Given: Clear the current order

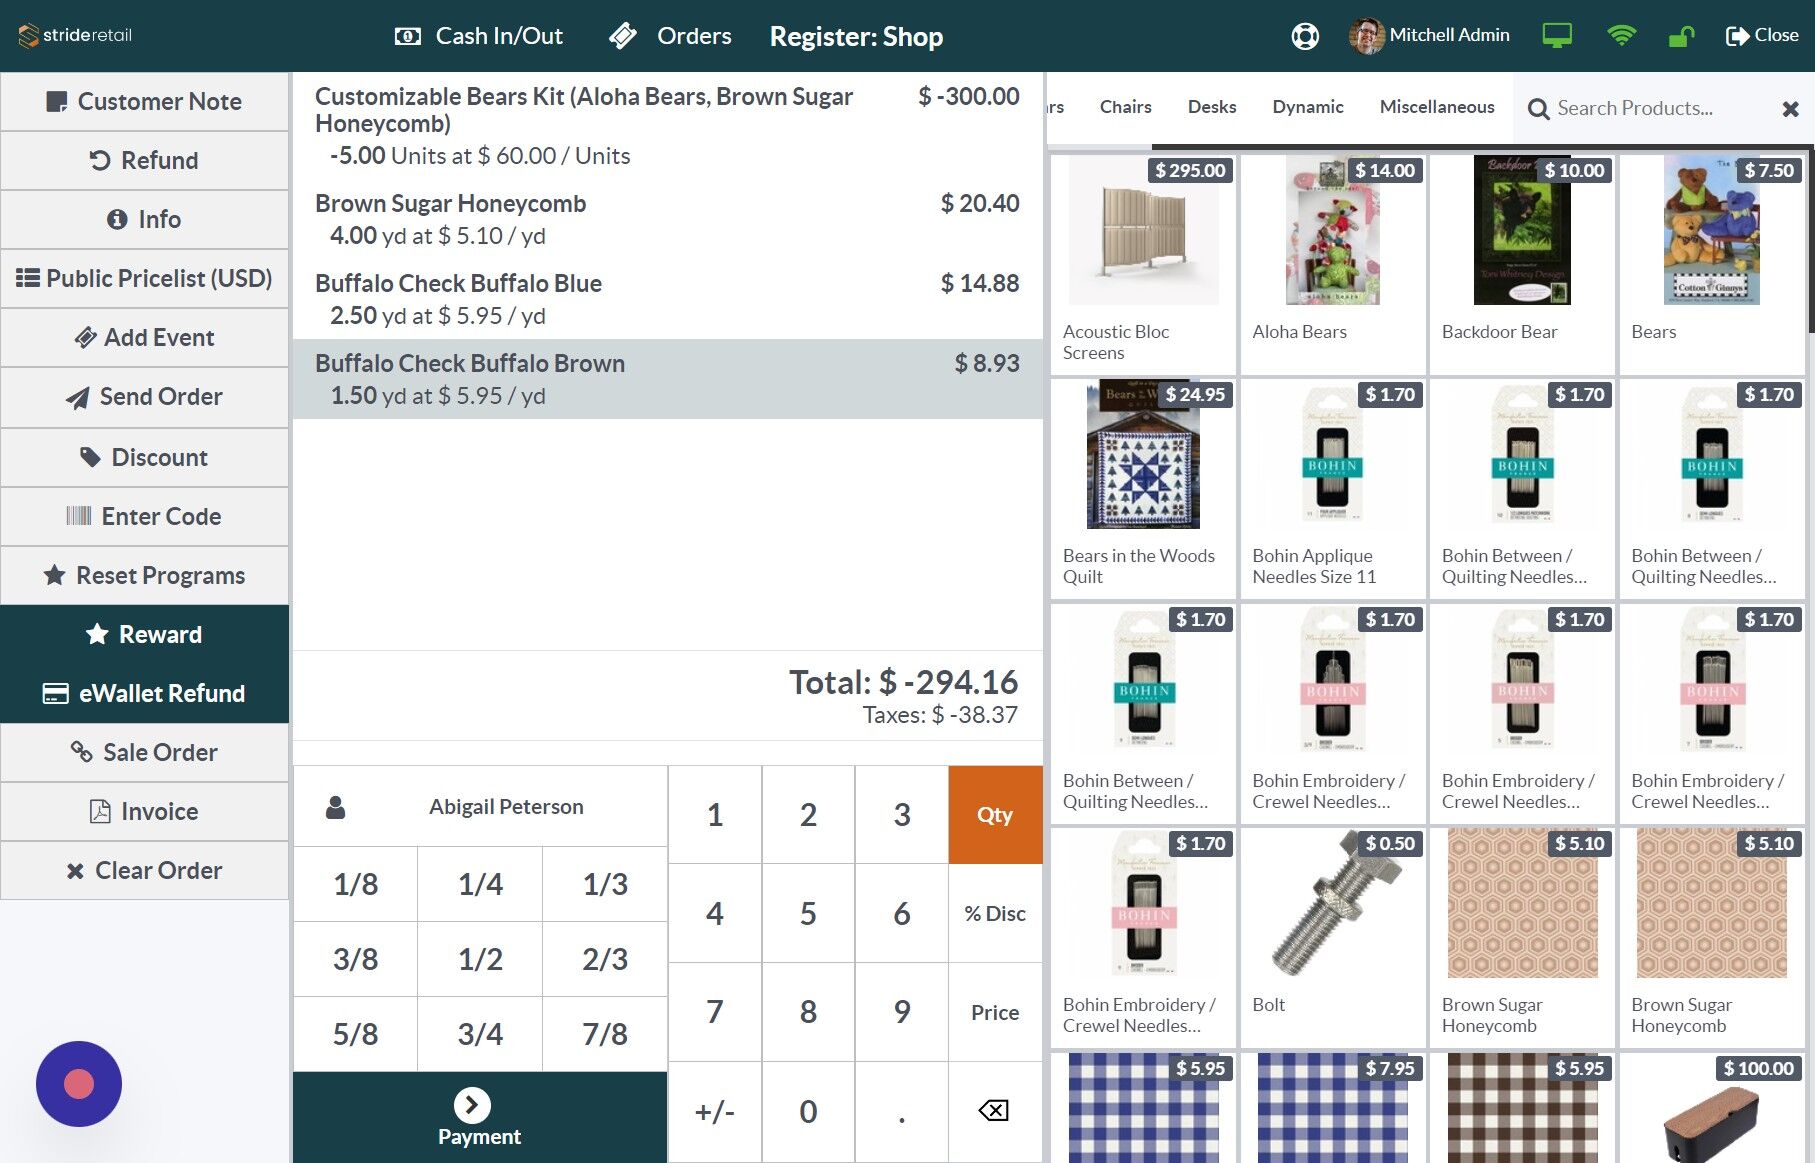Looking at the screenshot, I should pos(145,870).
